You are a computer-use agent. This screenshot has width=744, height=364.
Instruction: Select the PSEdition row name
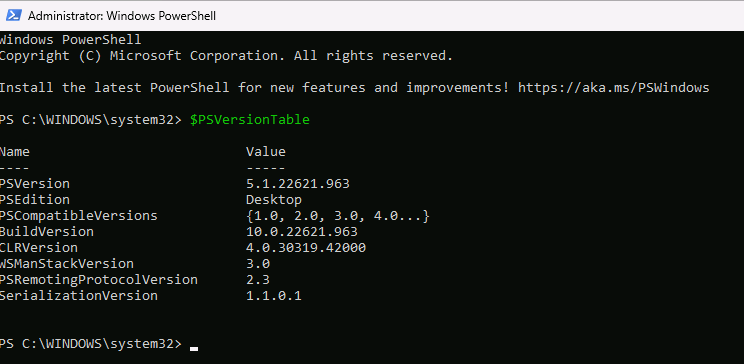coord(35,200)
